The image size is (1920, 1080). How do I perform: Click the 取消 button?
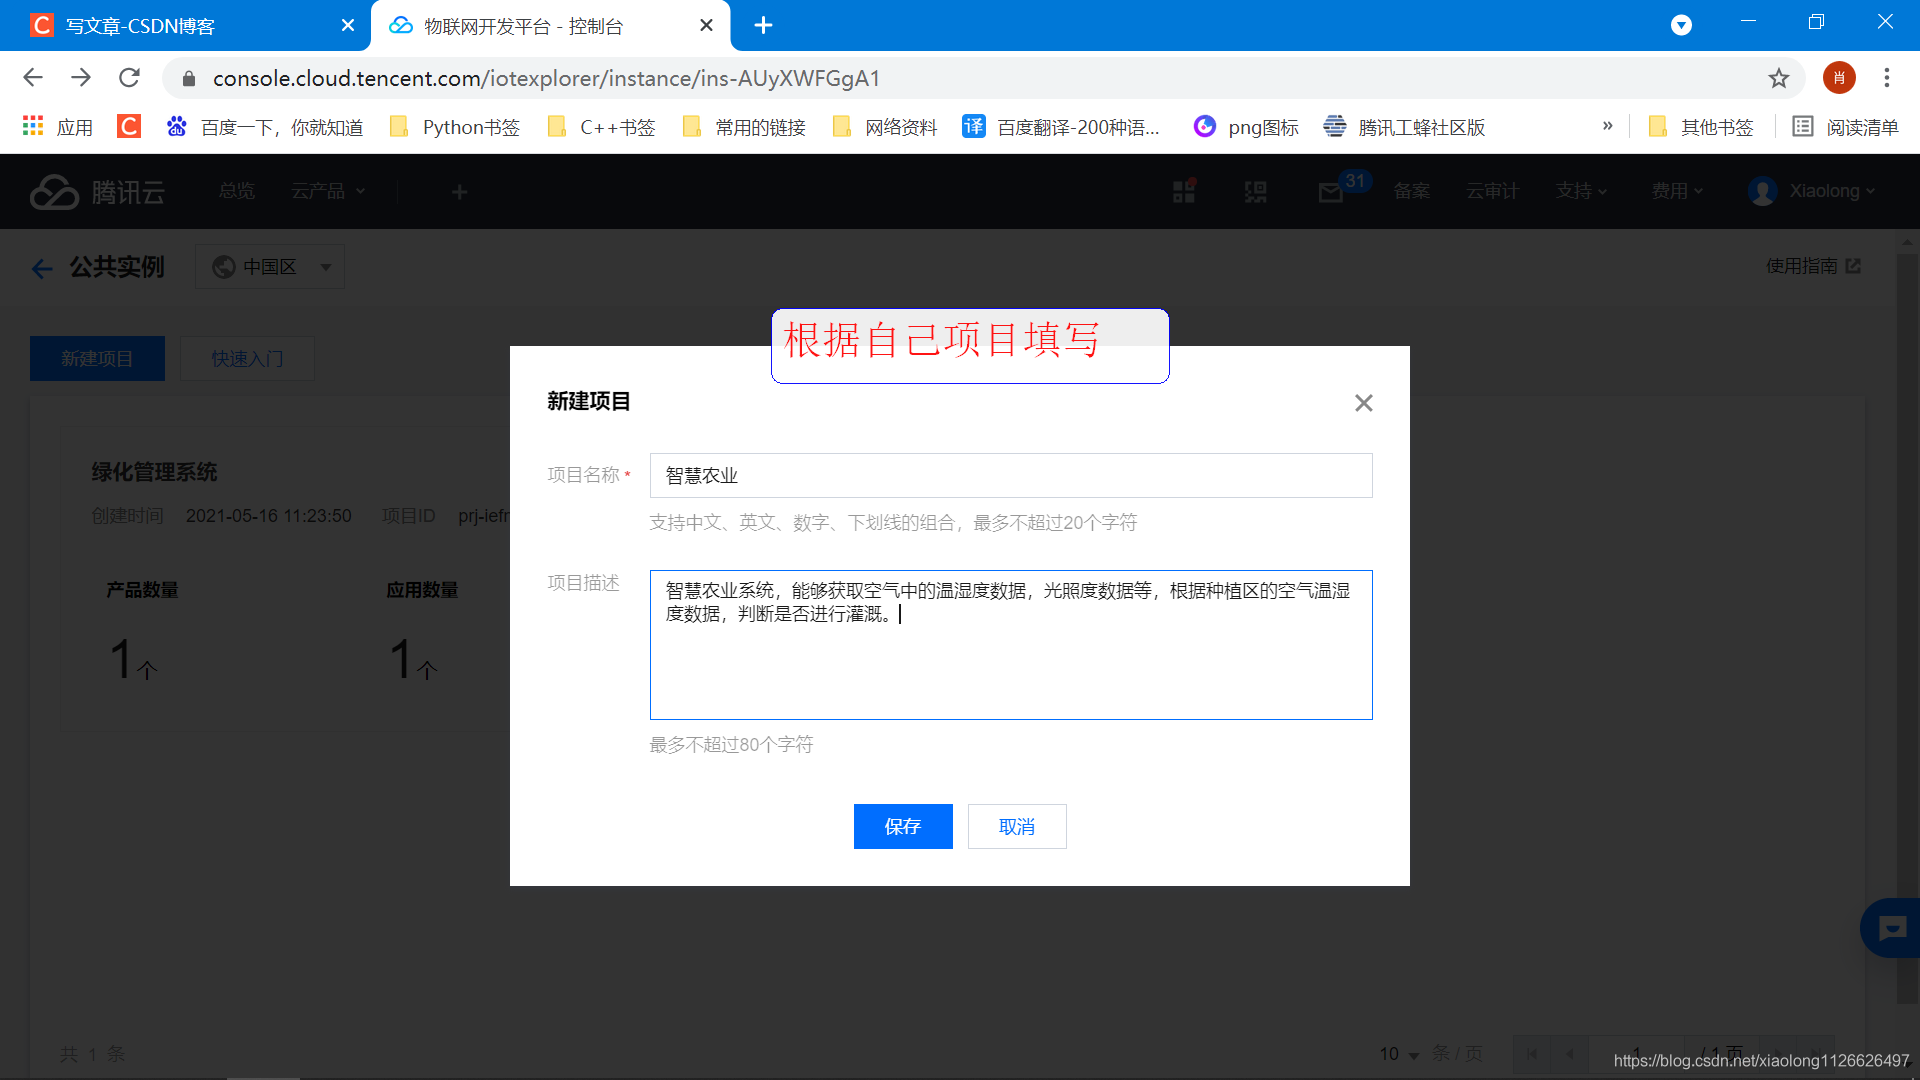pos(1016,827)
